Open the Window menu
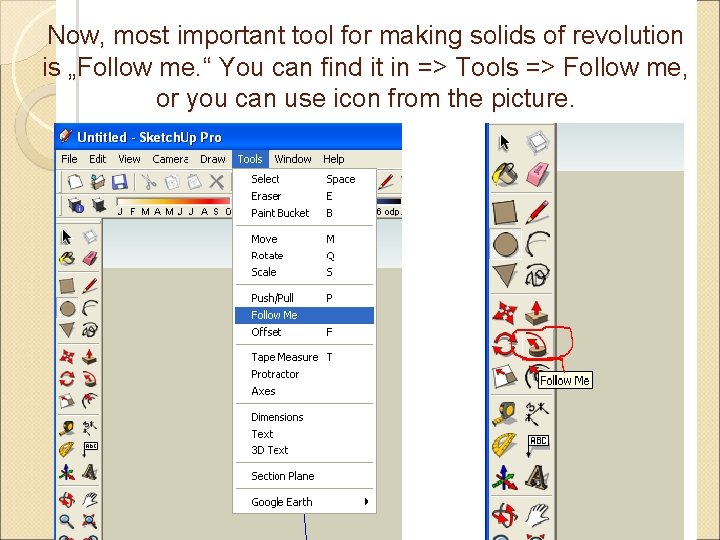Screen dimensions: 720x540 click(293, 159)
